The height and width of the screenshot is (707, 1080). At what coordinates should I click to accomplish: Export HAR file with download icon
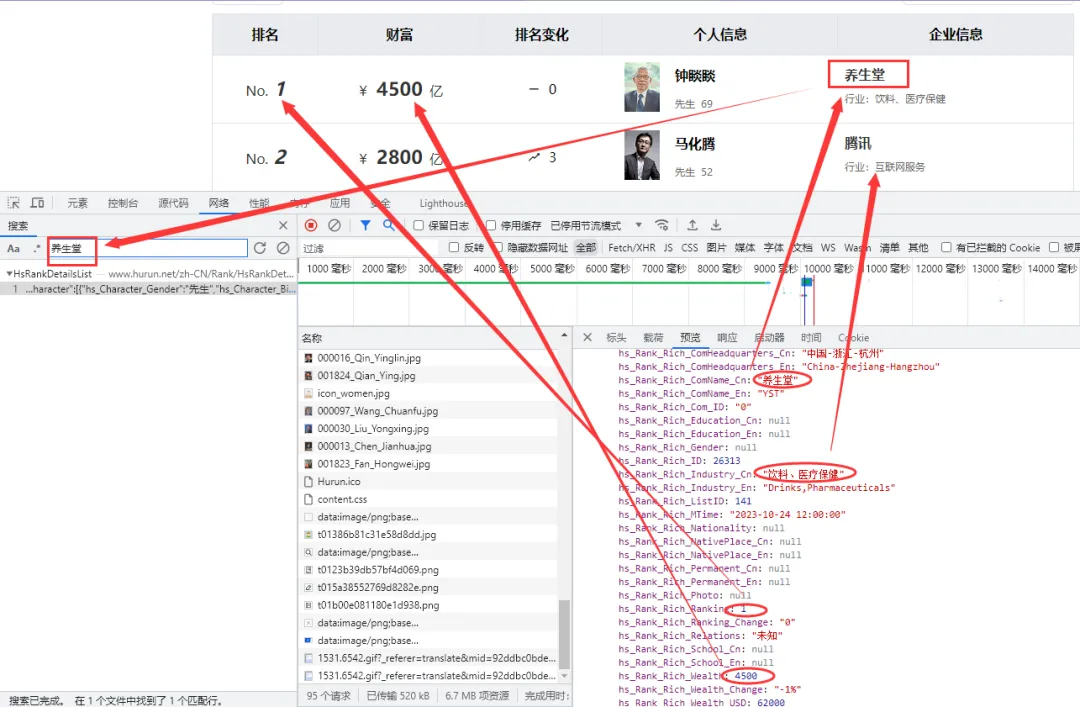point(716,225)
